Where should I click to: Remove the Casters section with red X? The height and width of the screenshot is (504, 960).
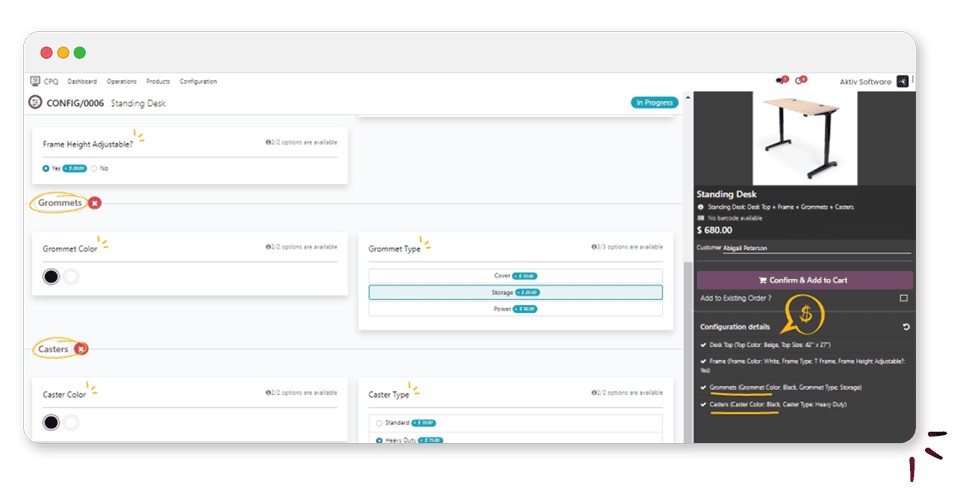(x=81, y=349)
